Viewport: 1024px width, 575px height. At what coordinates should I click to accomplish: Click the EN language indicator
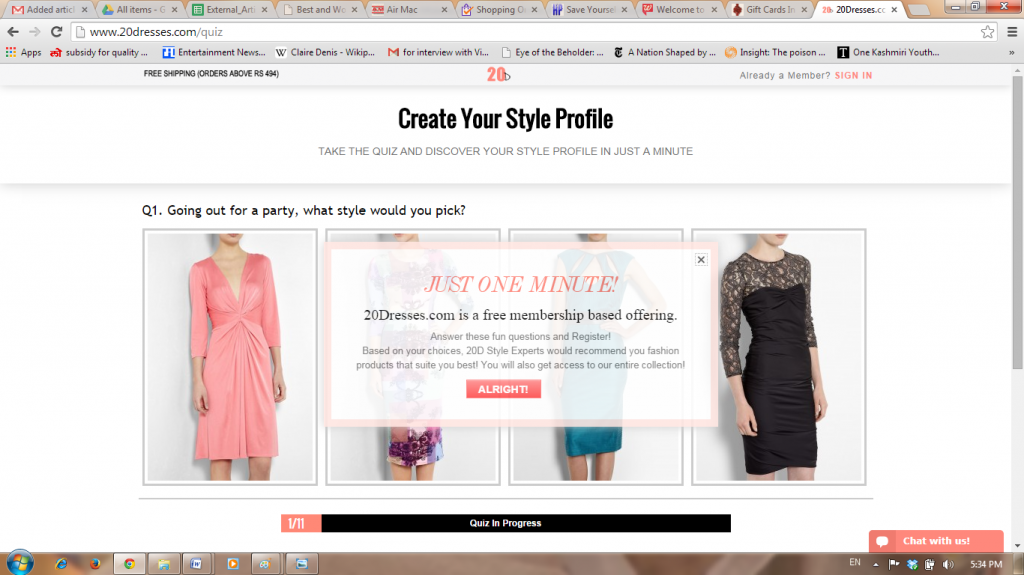click(x=854, y=563)
